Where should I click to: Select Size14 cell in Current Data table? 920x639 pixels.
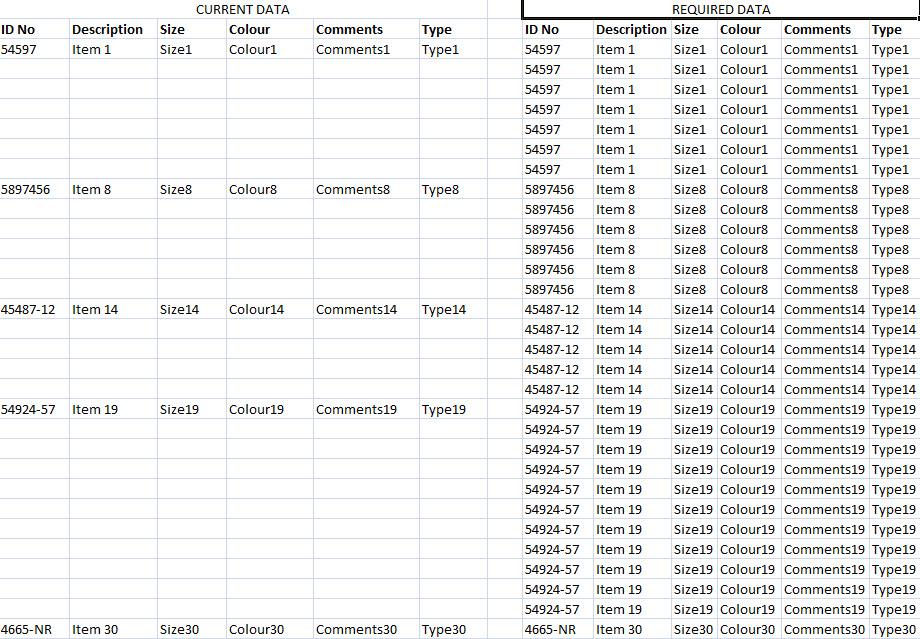179,309
